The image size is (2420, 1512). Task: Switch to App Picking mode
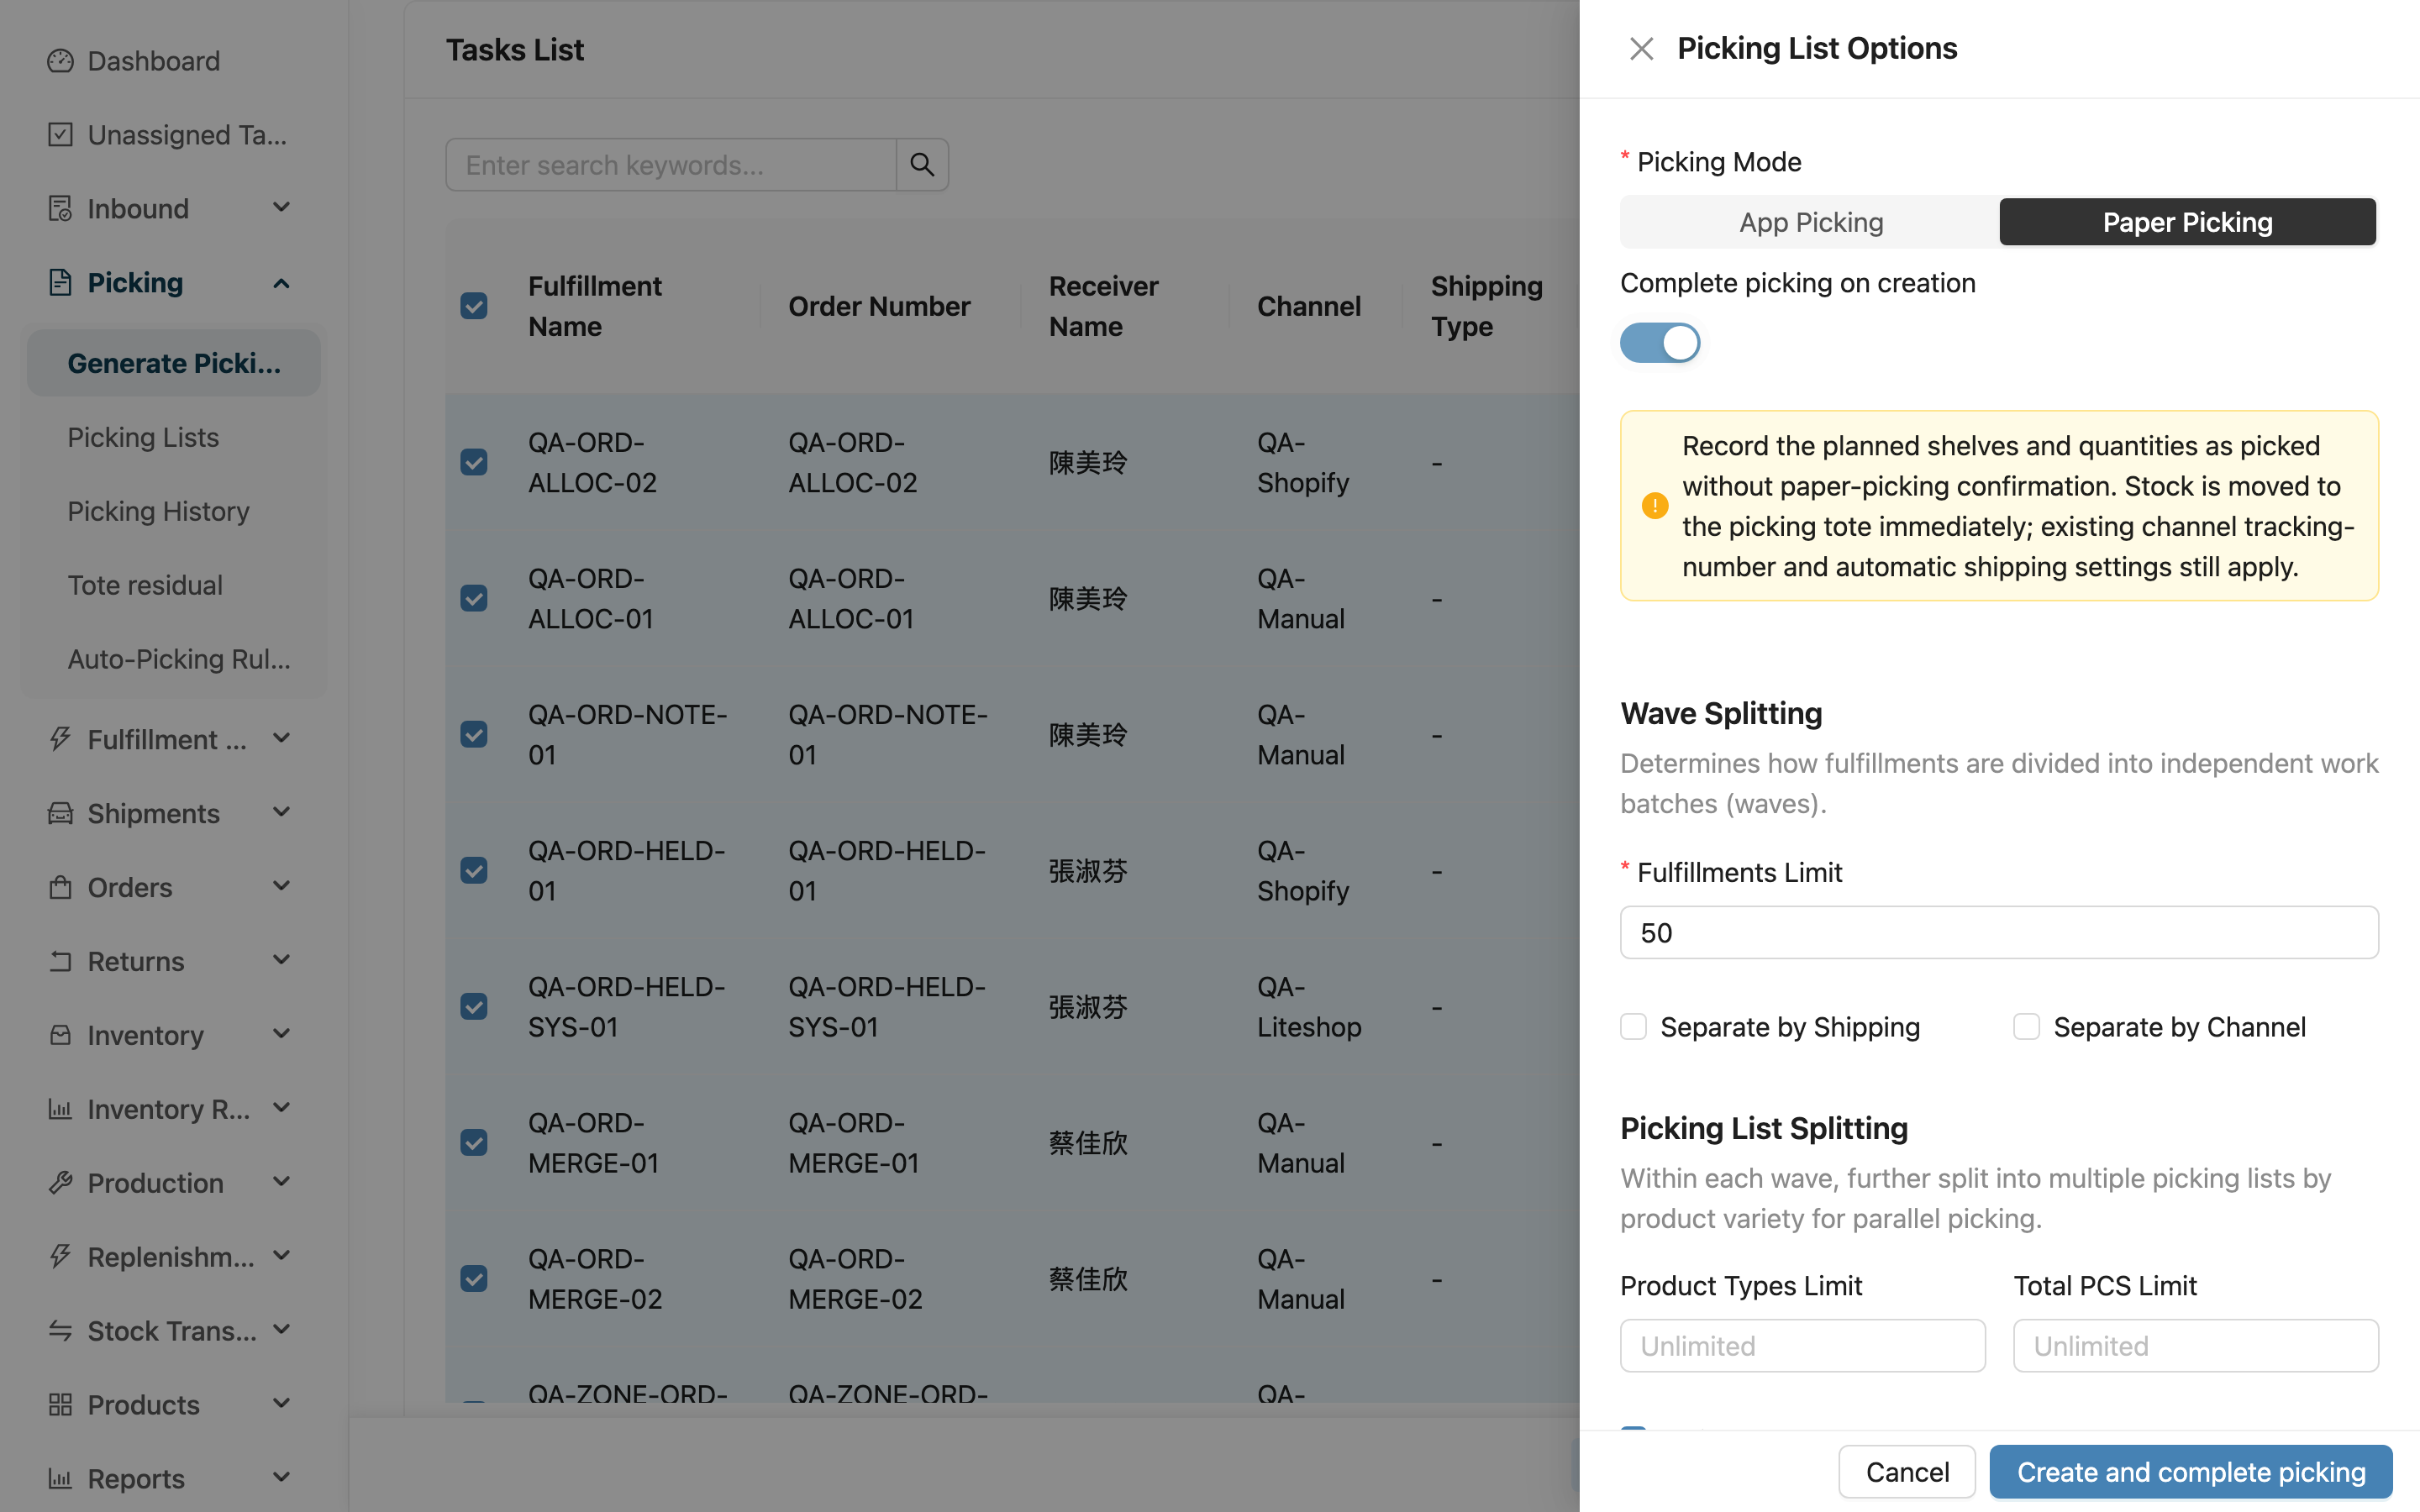(x=1810, y=222)
